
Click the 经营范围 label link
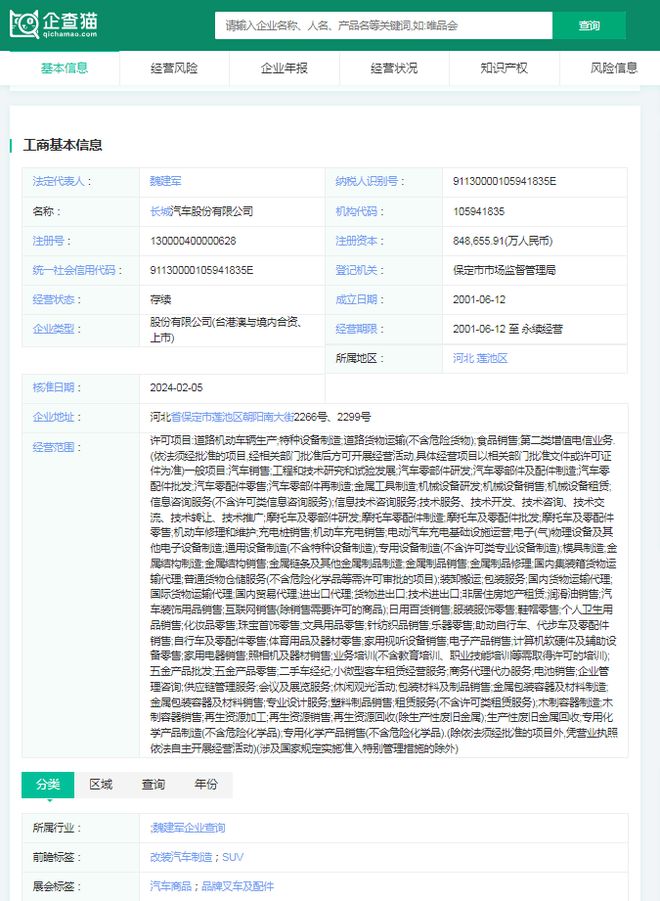click(53, 446)
